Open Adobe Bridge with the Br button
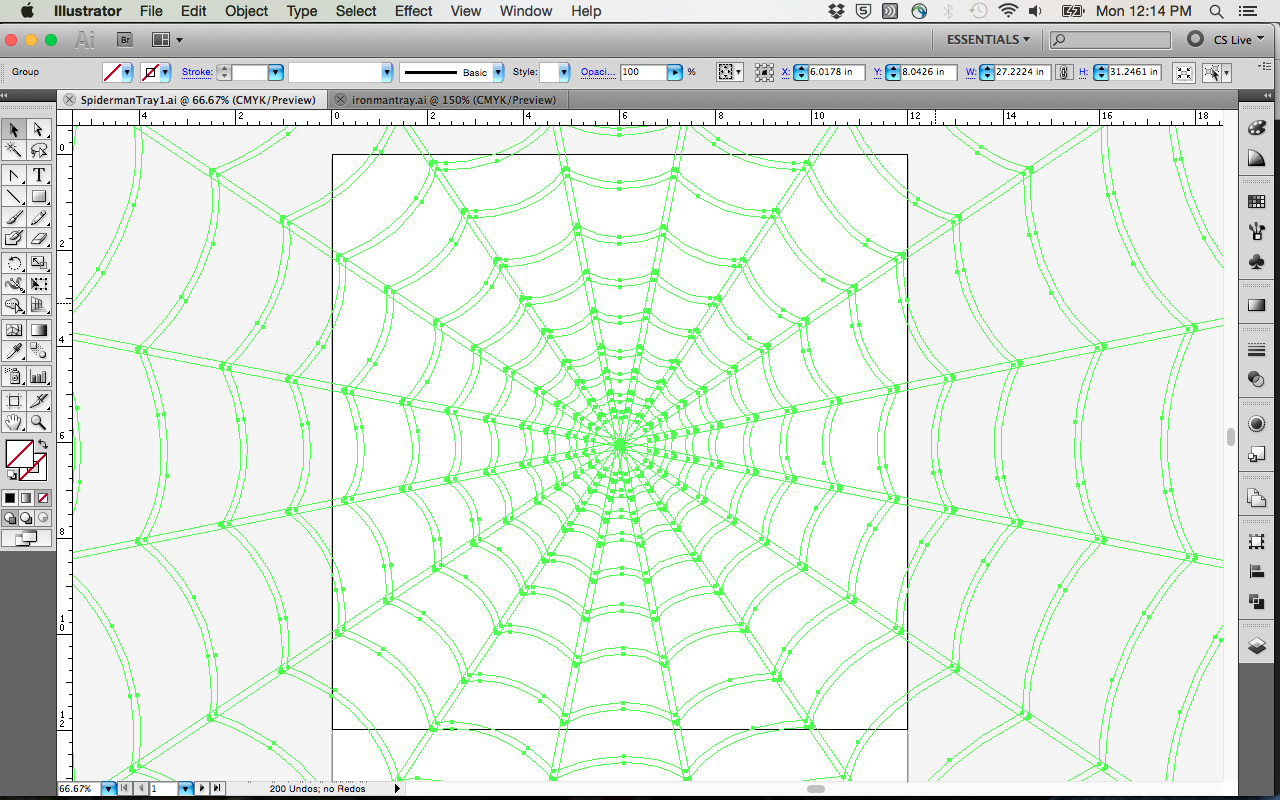Viewport: 1280px width, 800px height. 125,40
